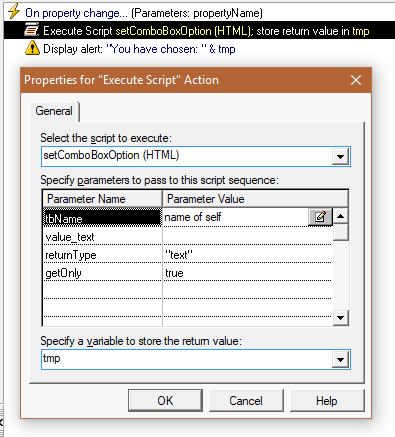Screen dimensions: 395x437
Task: Switch to the General tab
Action: tap(54, 111)
